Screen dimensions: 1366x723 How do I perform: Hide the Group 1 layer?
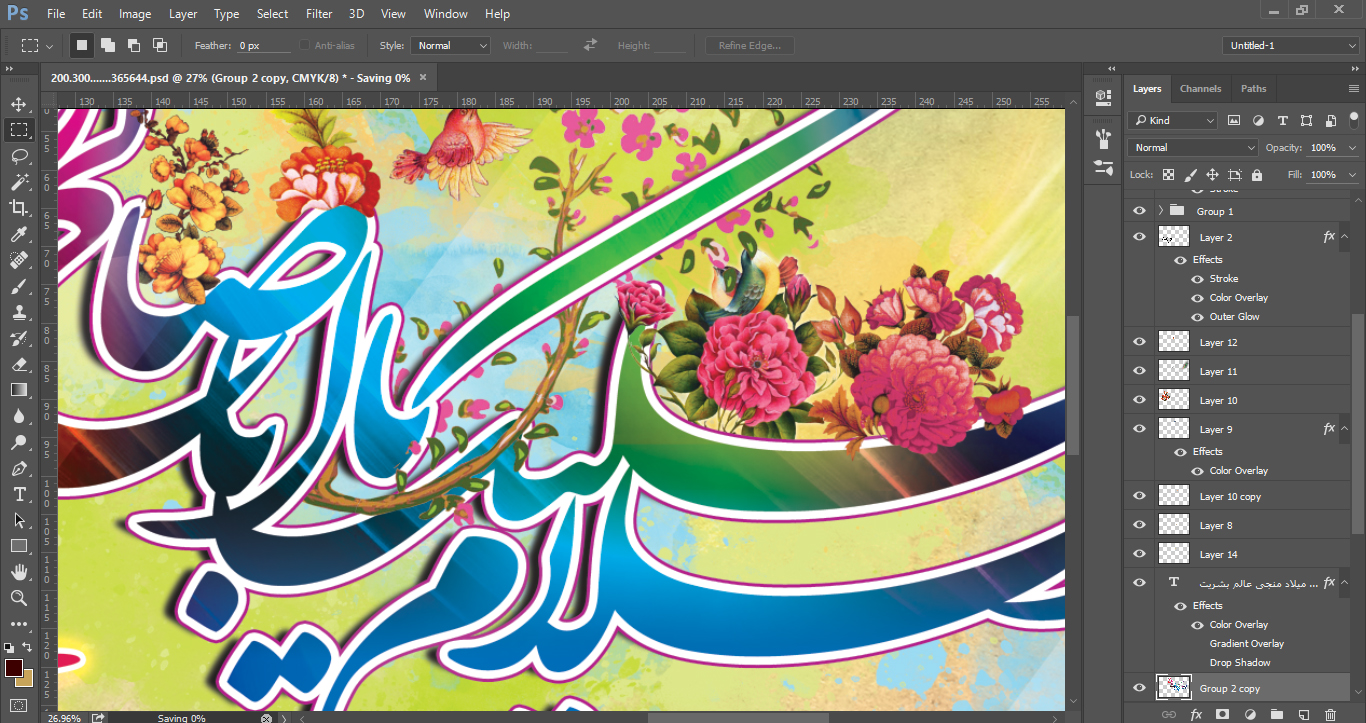click(1139, 211)
